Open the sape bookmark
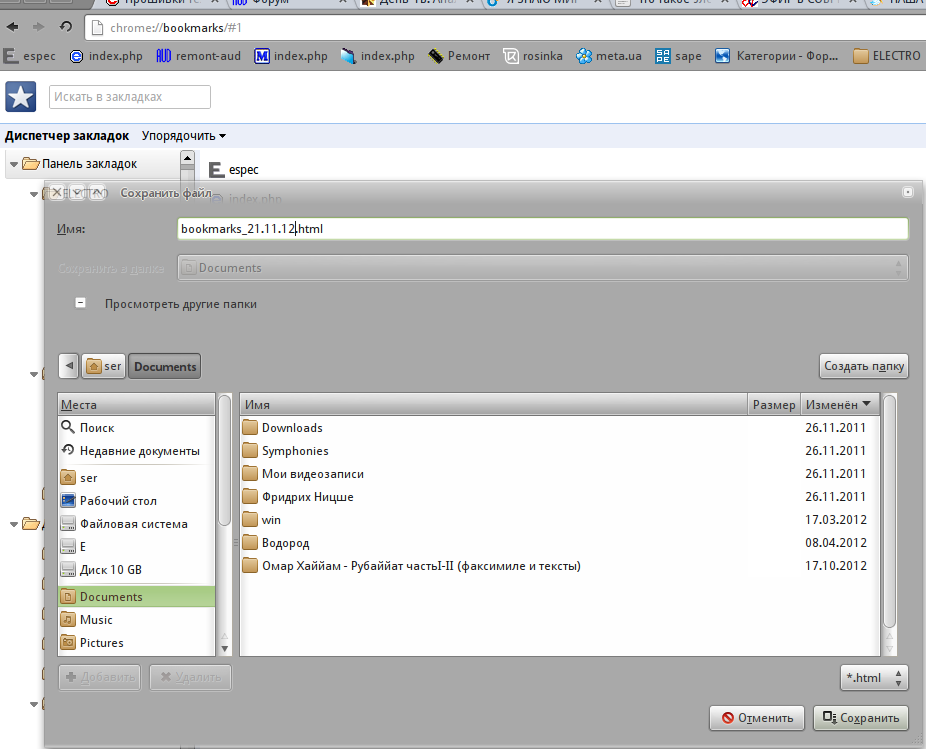926x749 pixels. (678, 56)
